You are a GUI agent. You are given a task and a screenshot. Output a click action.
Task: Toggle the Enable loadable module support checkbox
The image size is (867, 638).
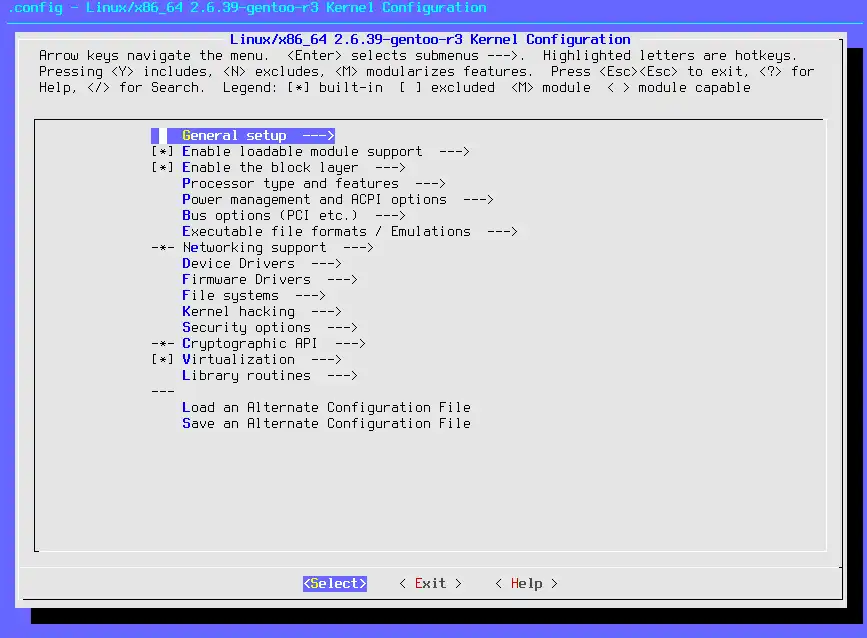point(163,151)
